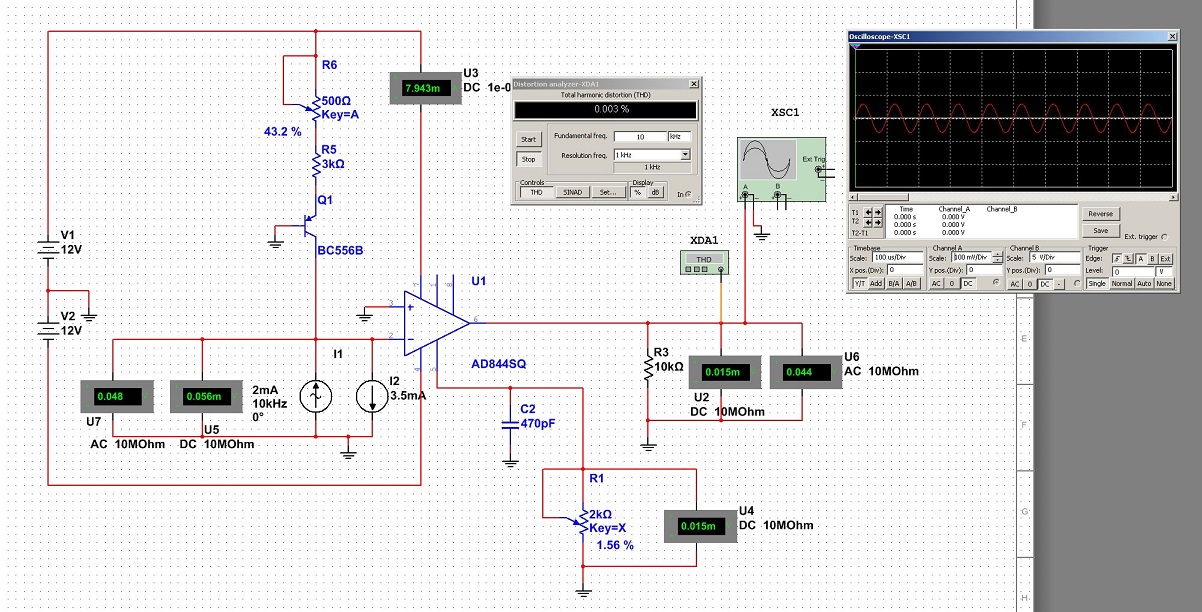Close the Distortion analyzer-XDA1 window
Image resolution: width=1202 pixels, height=612 pixels.
tap(694, 84)
